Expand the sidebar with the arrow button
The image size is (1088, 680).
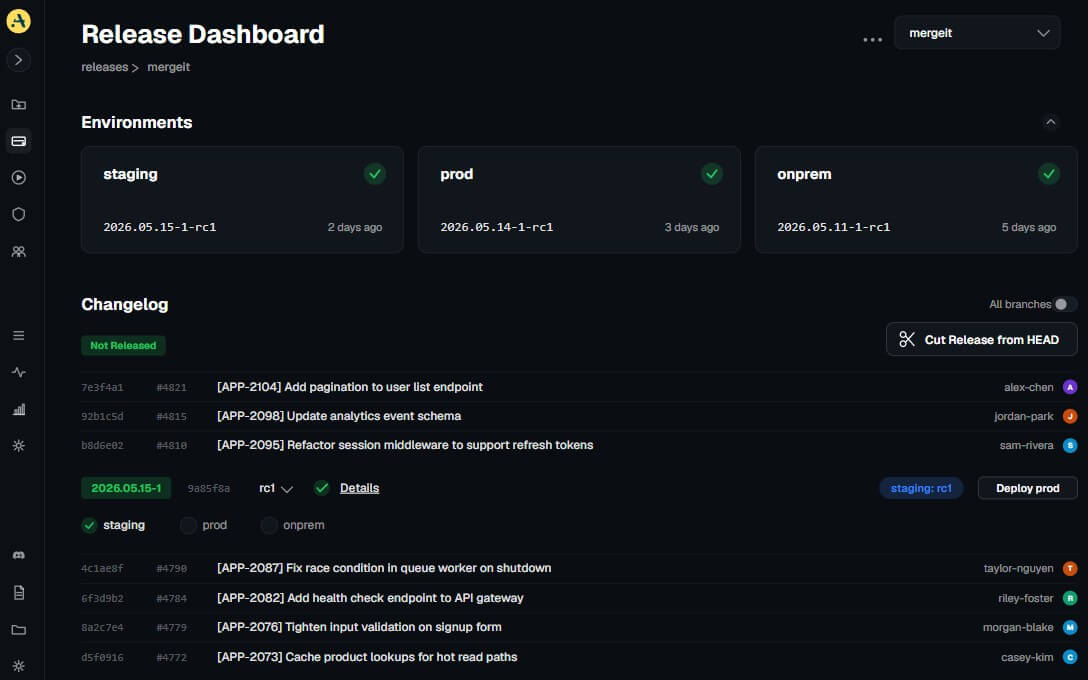[19, 60]
